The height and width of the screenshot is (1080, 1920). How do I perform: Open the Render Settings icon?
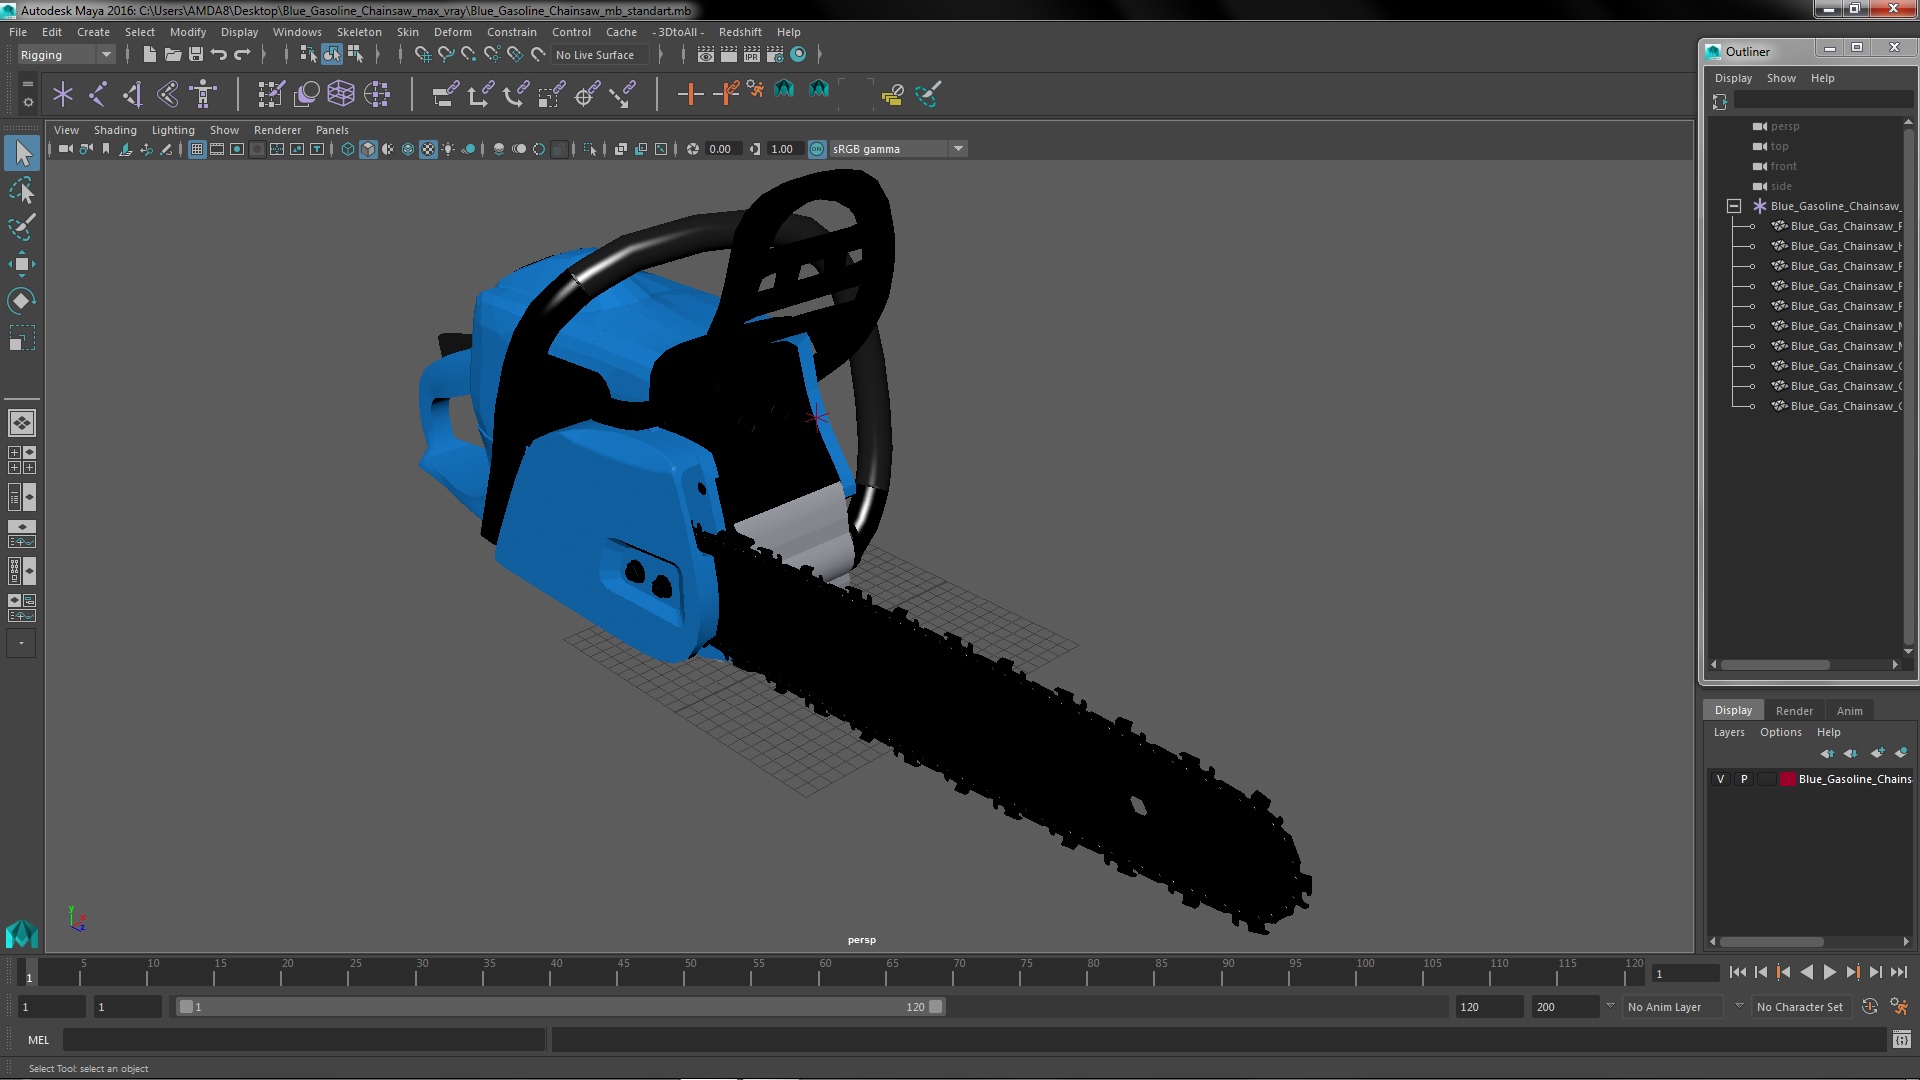775,55
